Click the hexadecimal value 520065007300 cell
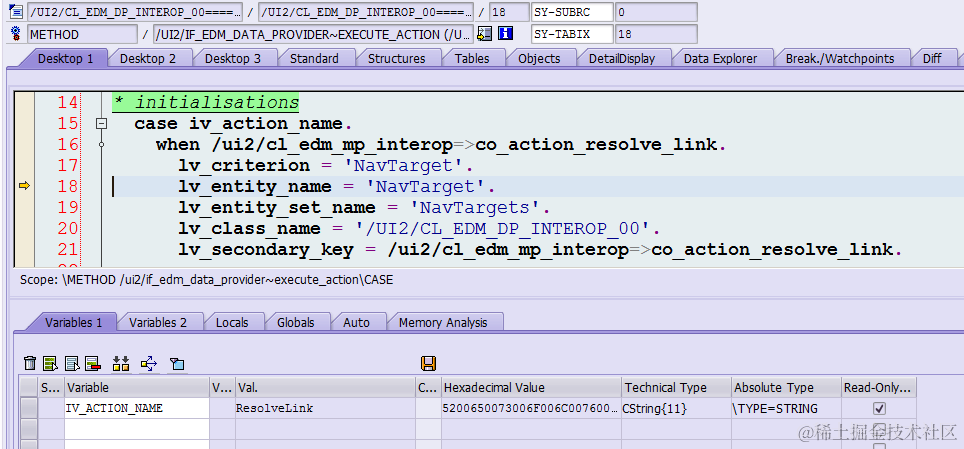964x449 pixels. click(x=531, y=408)
